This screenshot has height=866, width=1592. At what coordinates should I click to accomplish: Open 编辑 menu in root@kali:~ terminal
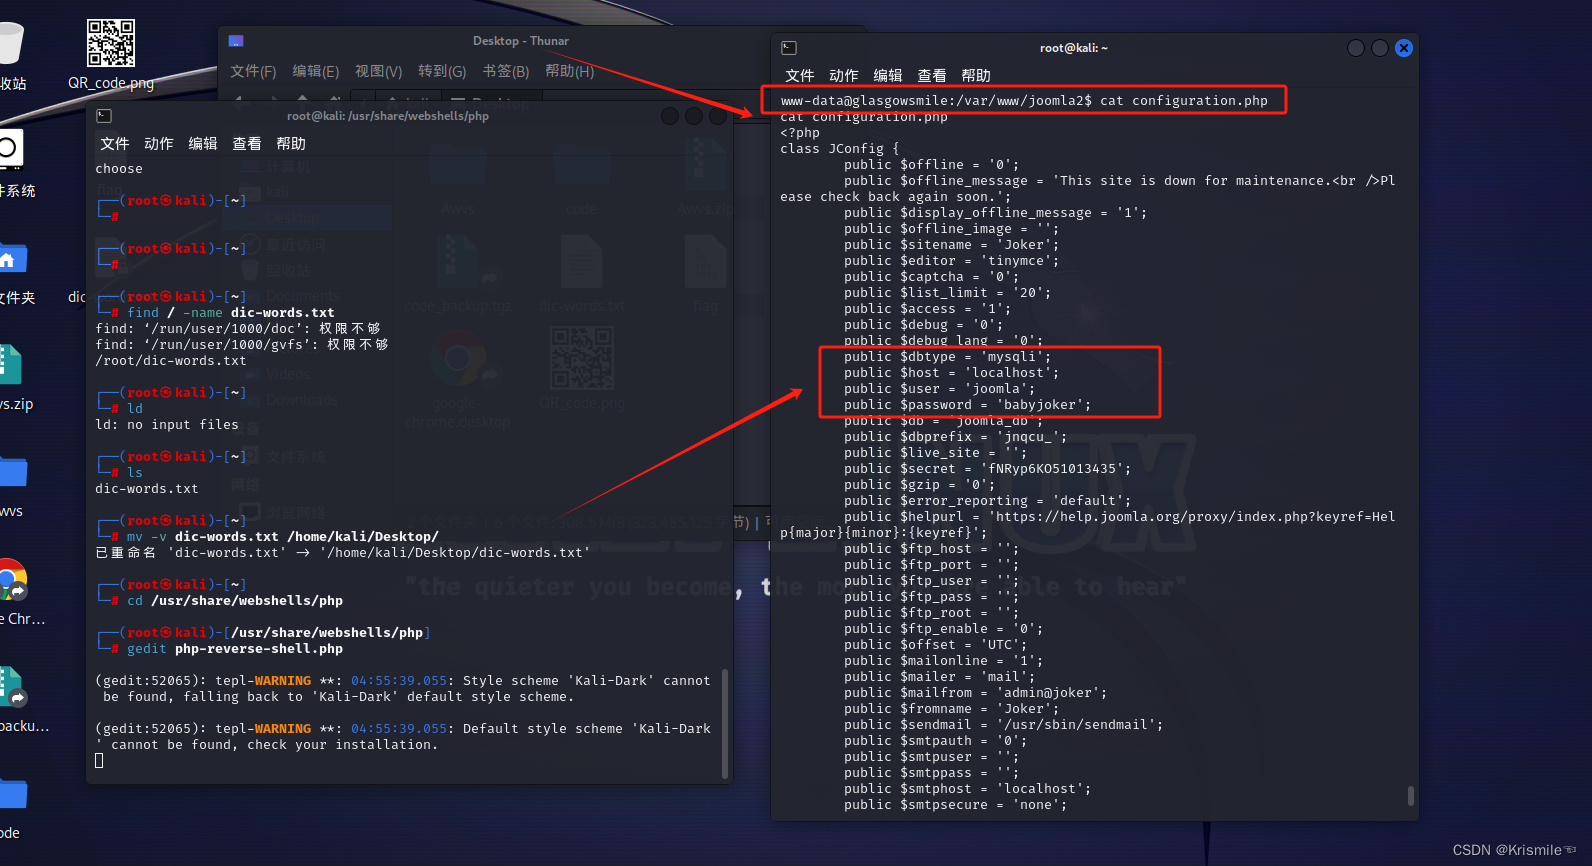888,76
